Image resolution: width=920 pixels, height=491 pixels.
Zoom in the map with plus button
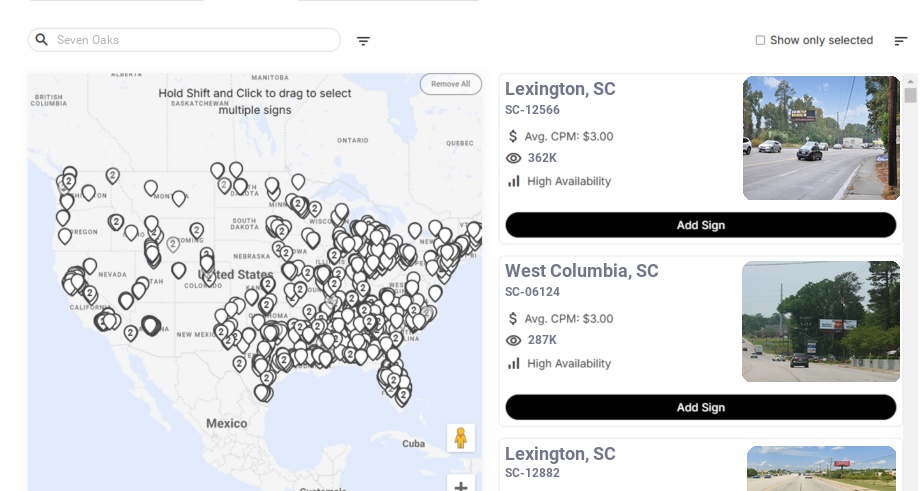pyautogui.click(x=461, y=486)
